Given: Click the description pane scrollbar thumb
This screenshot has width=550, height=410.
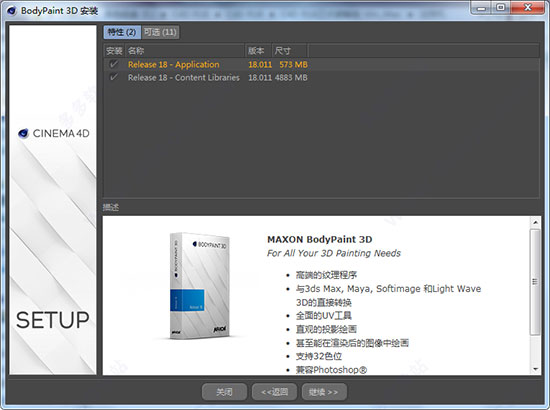Looking at the screenshot, I should click(x=535, y=282).
